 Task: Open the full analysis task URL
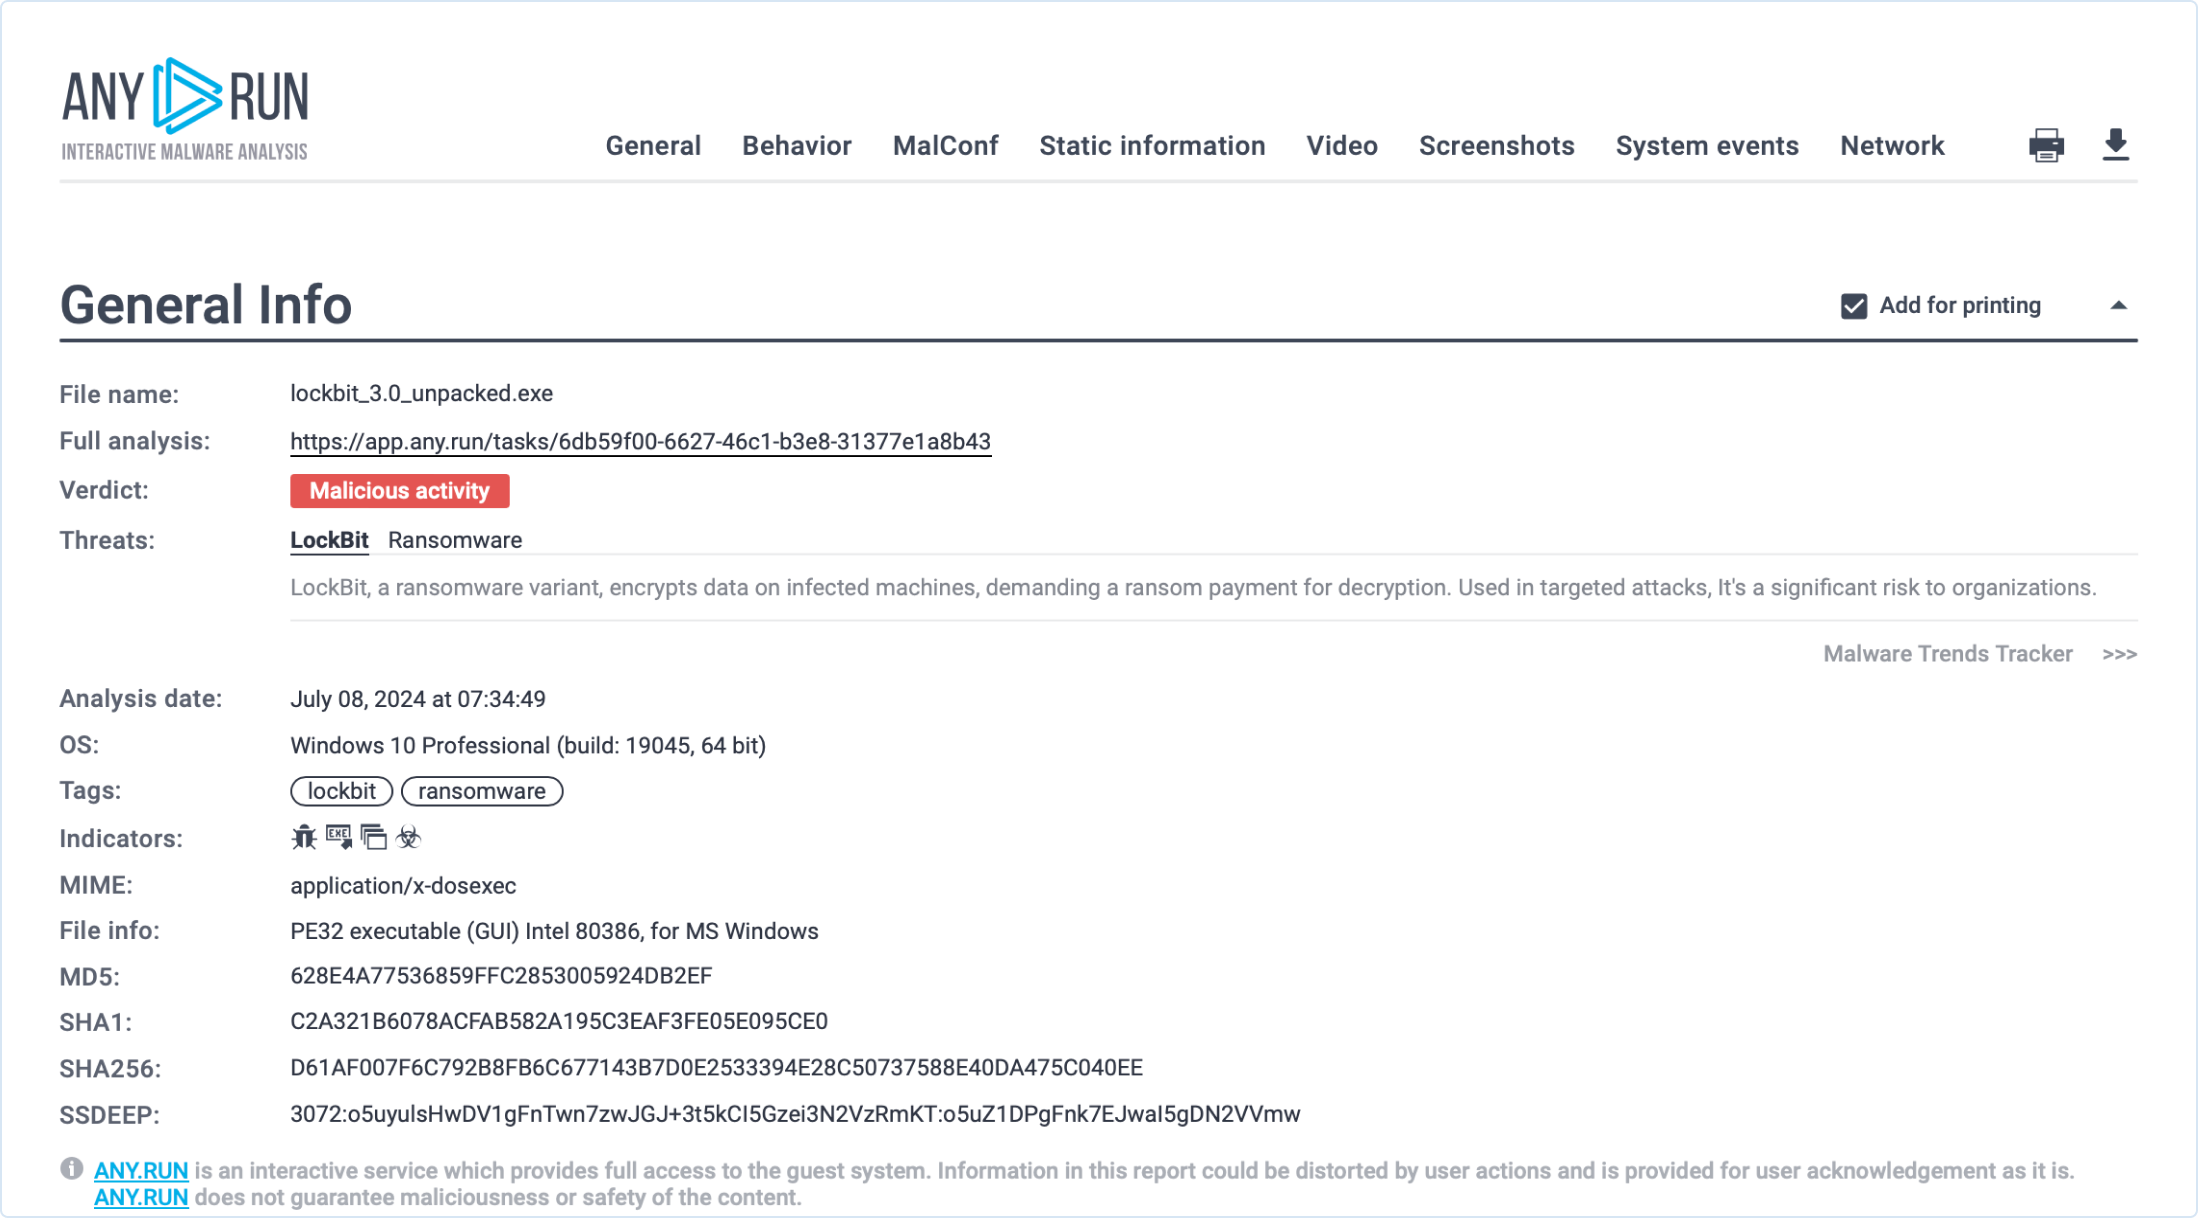pyautogui.click(x=640, y=441)
